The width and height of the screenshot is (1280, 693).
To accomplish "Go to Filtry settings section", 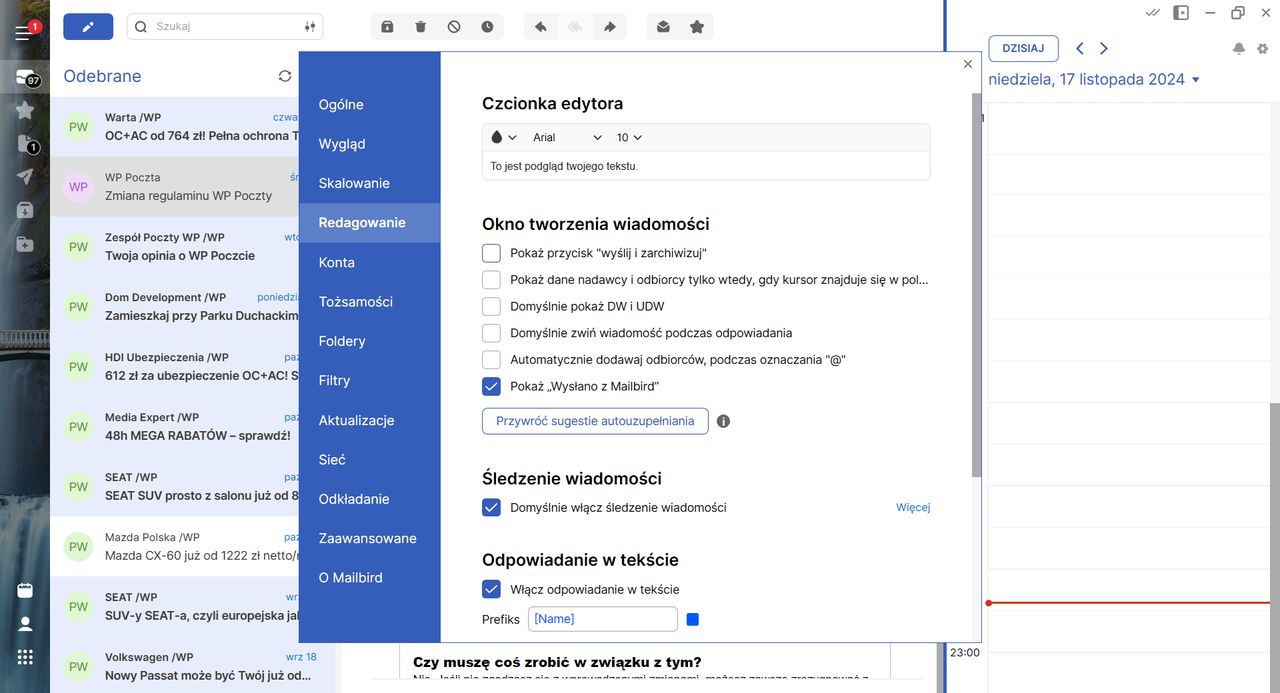I will [369, 380].
